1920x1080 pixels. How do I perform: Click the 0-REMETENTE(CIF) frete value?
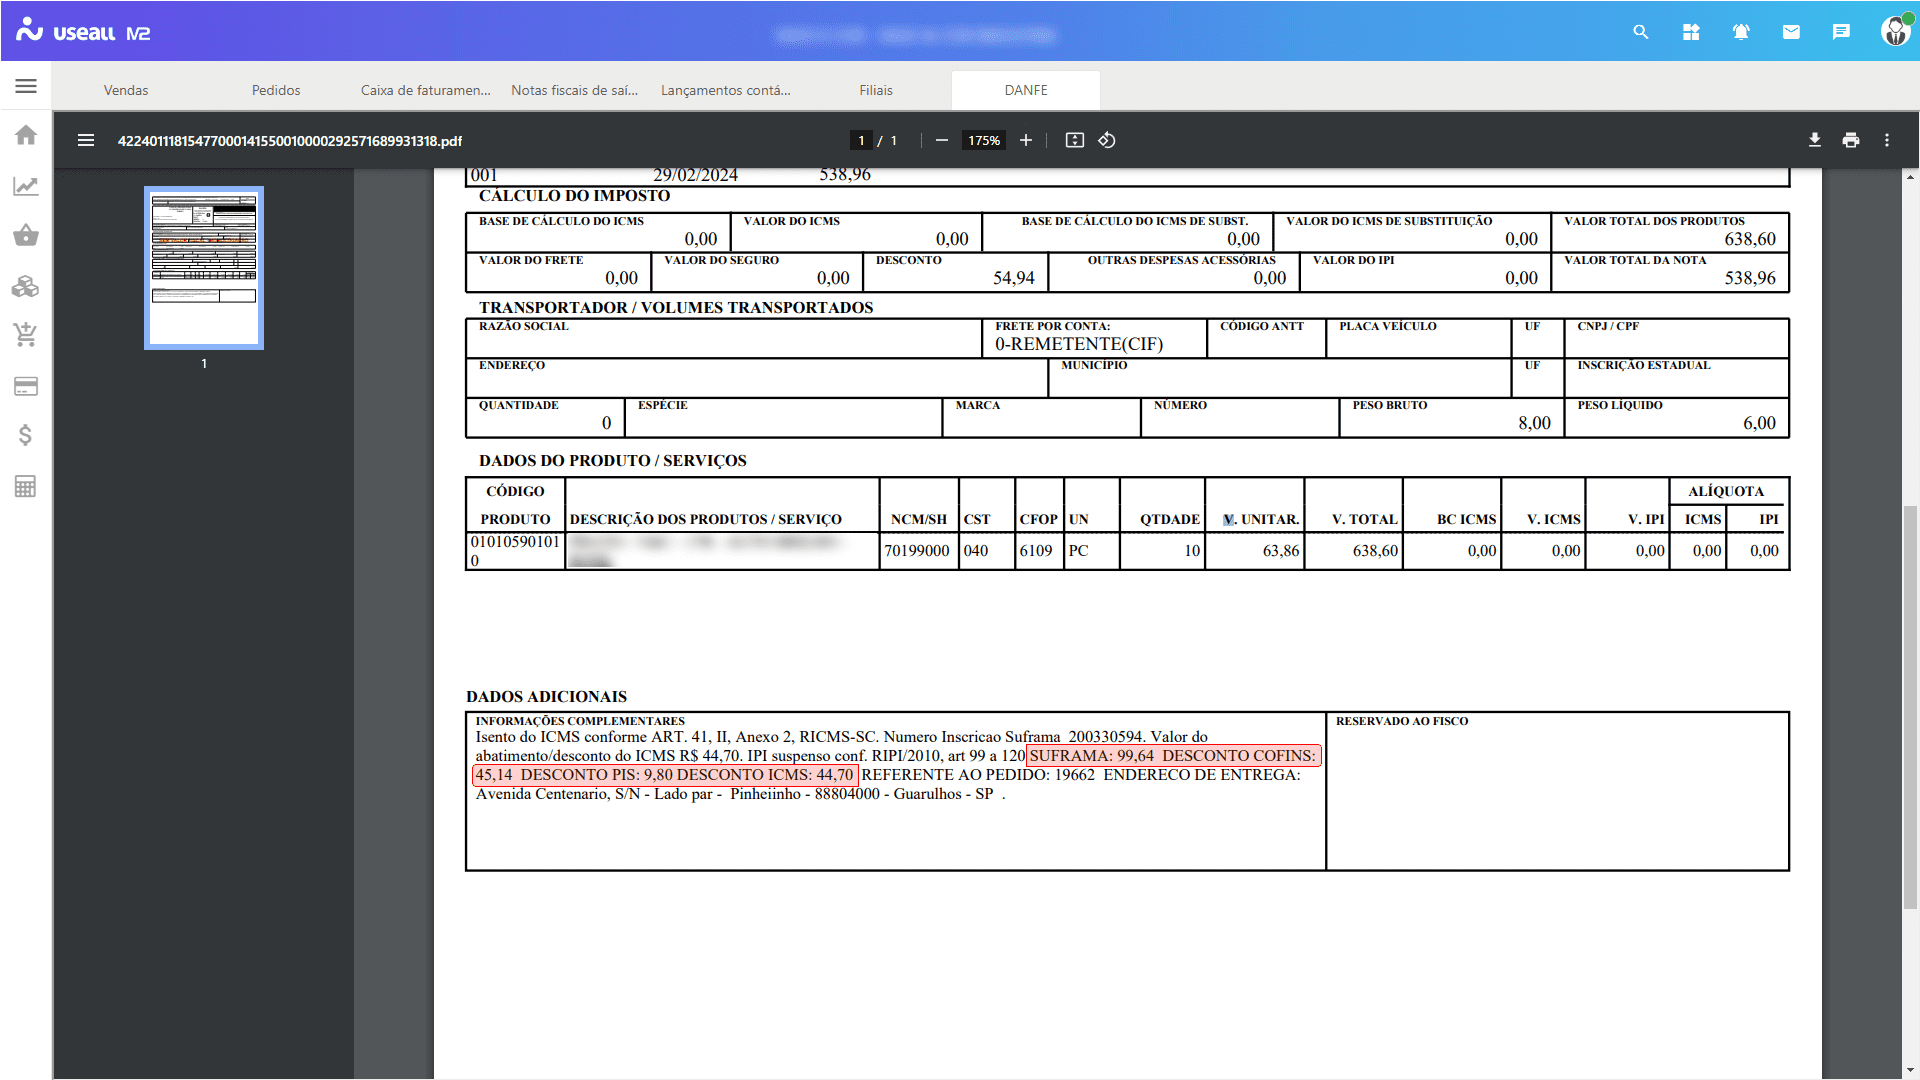click(1079, 344)
